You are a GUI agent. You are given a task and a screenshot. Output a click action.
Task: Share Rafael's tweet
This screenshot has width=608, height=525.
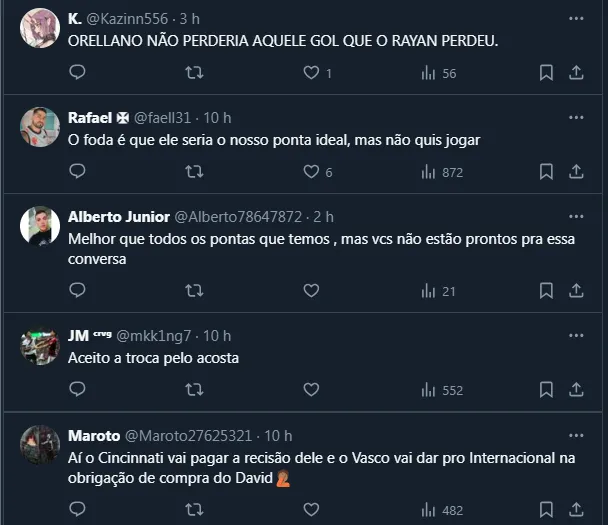(576, 172)
